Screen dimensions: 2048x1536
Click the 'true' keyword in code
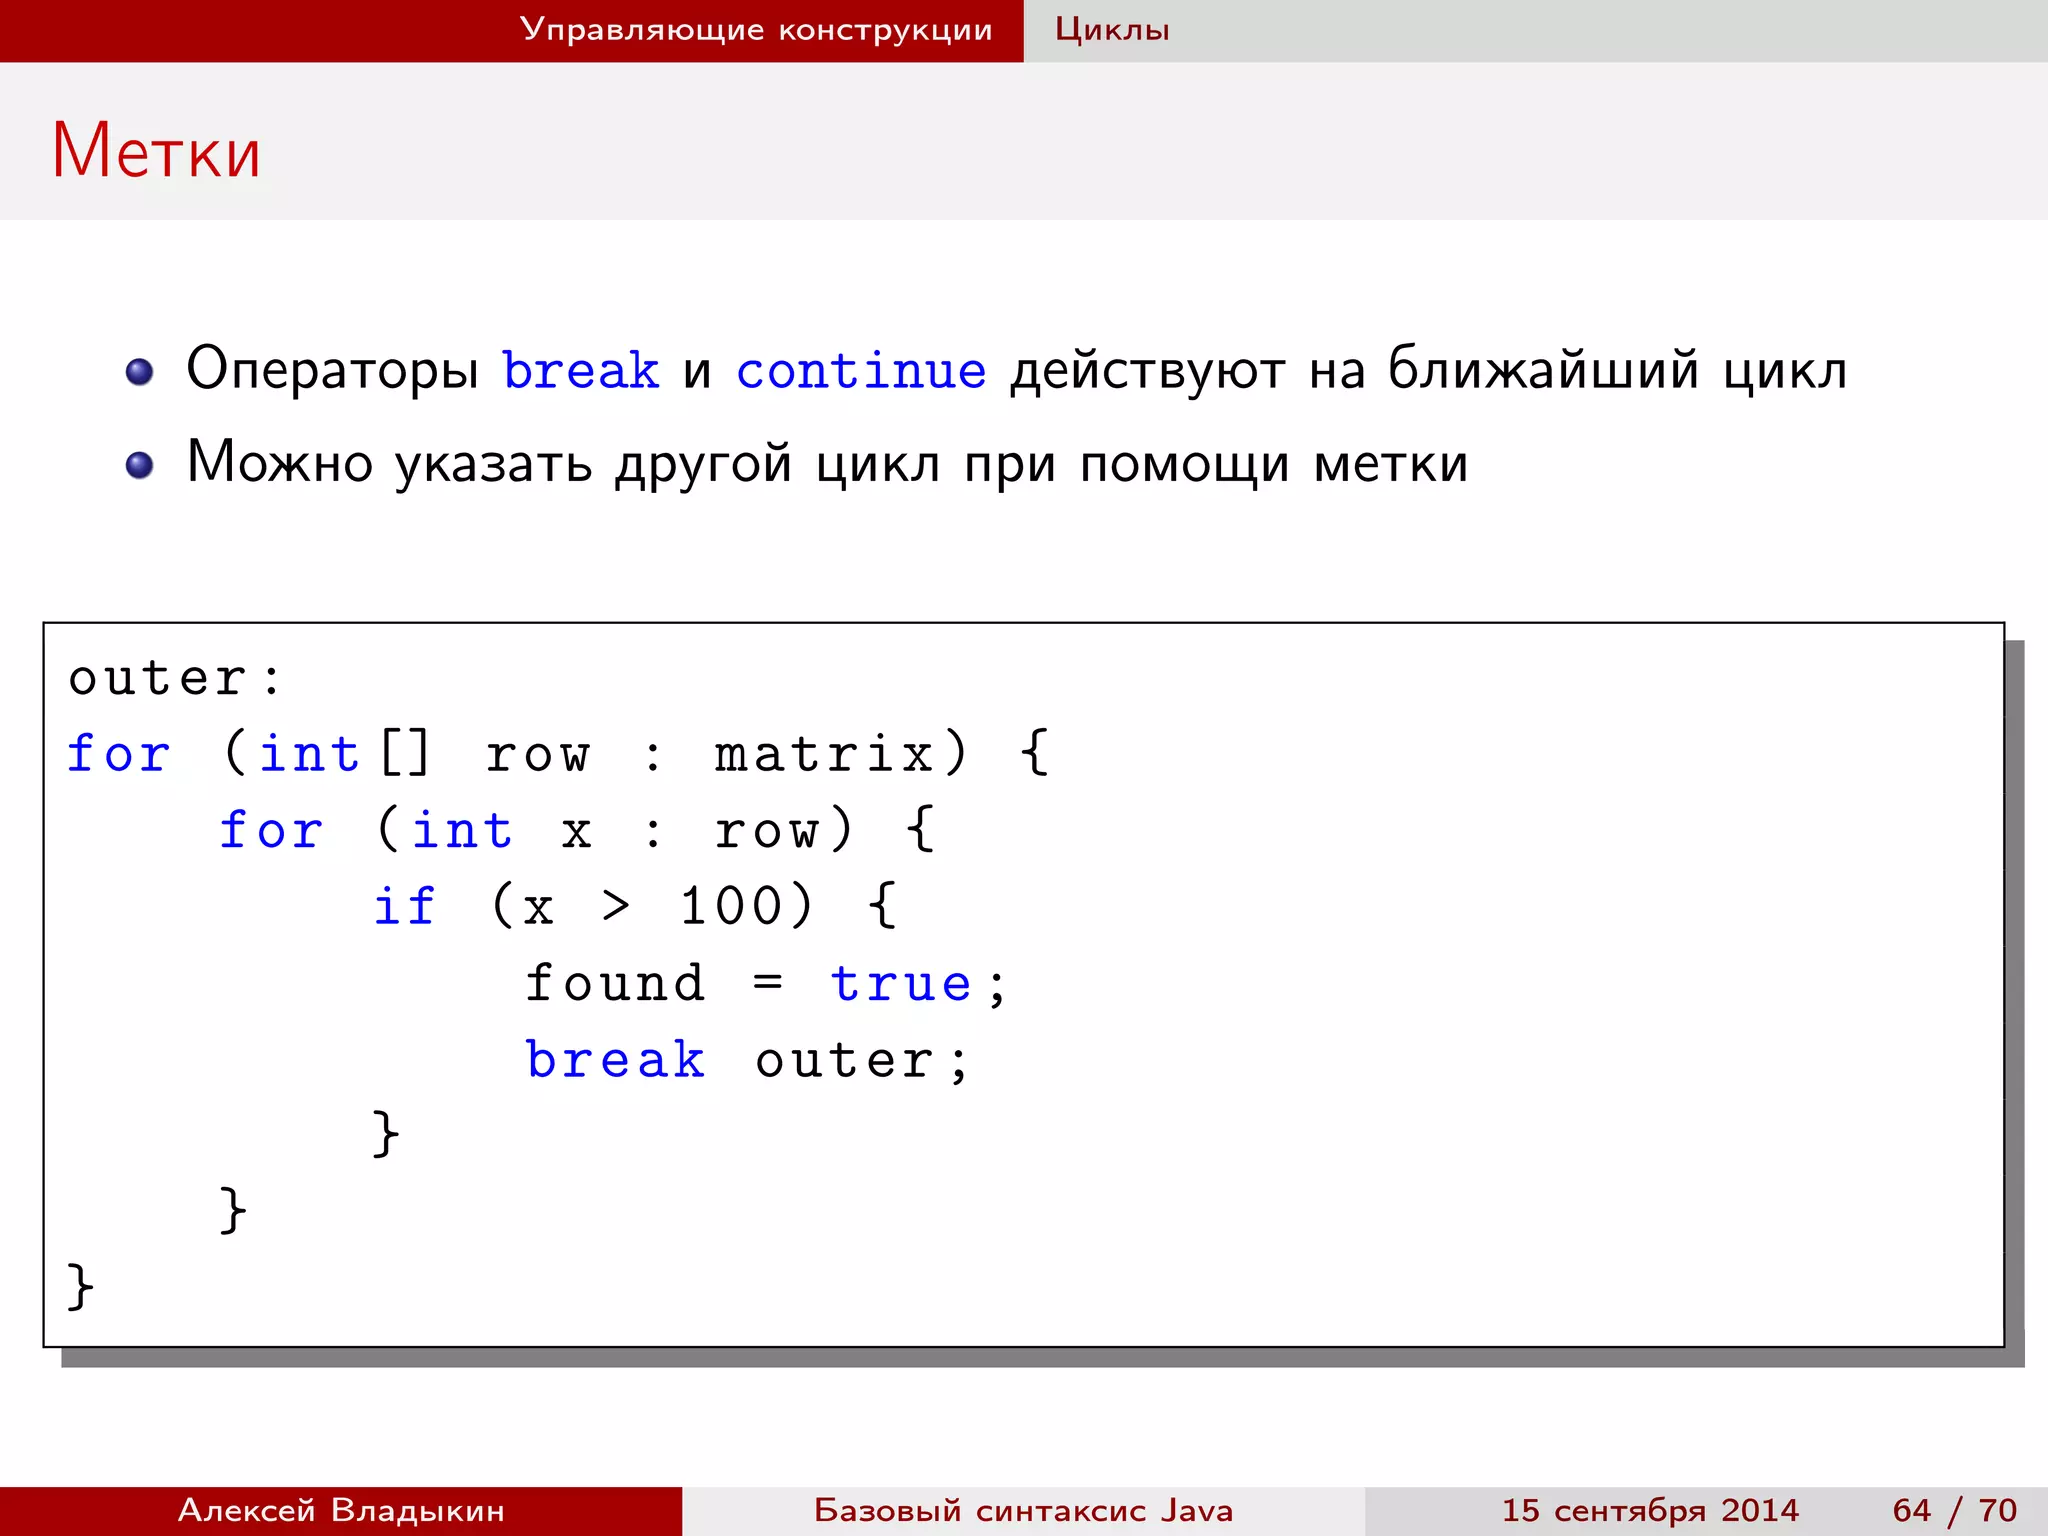901,983
